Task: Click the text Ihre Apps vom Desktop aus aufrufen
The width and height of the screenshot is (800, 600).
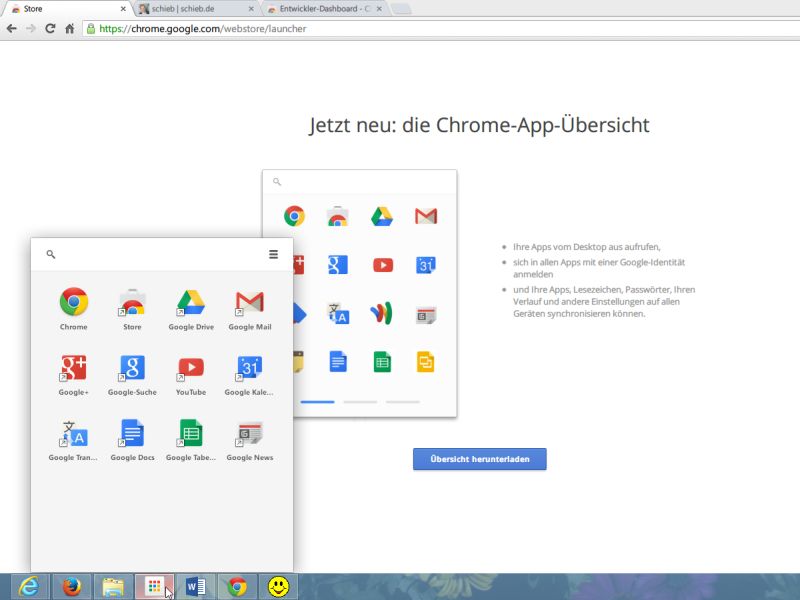Action: pyautogui.click(x=587, y=247)
